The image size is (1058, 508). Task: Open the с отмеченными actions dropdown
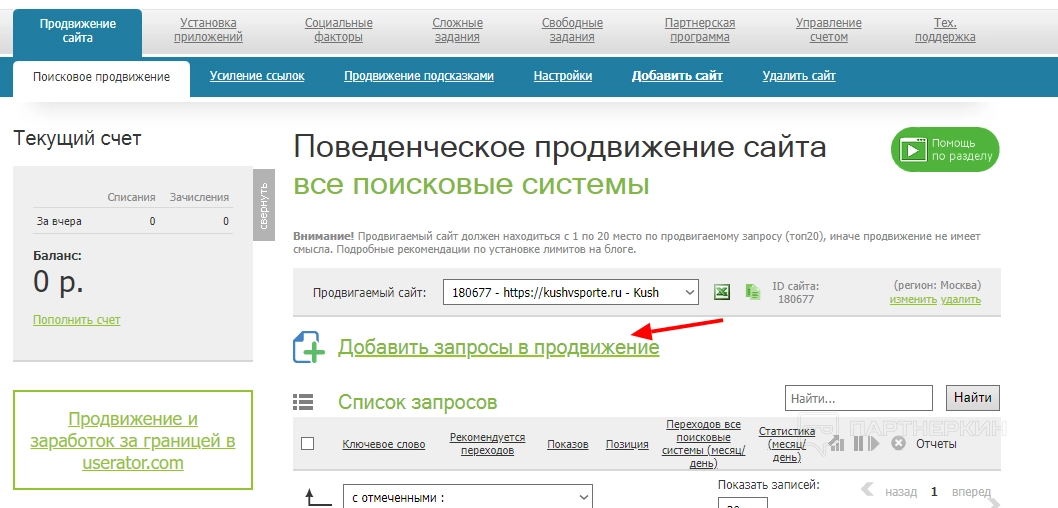click(468, 497)
